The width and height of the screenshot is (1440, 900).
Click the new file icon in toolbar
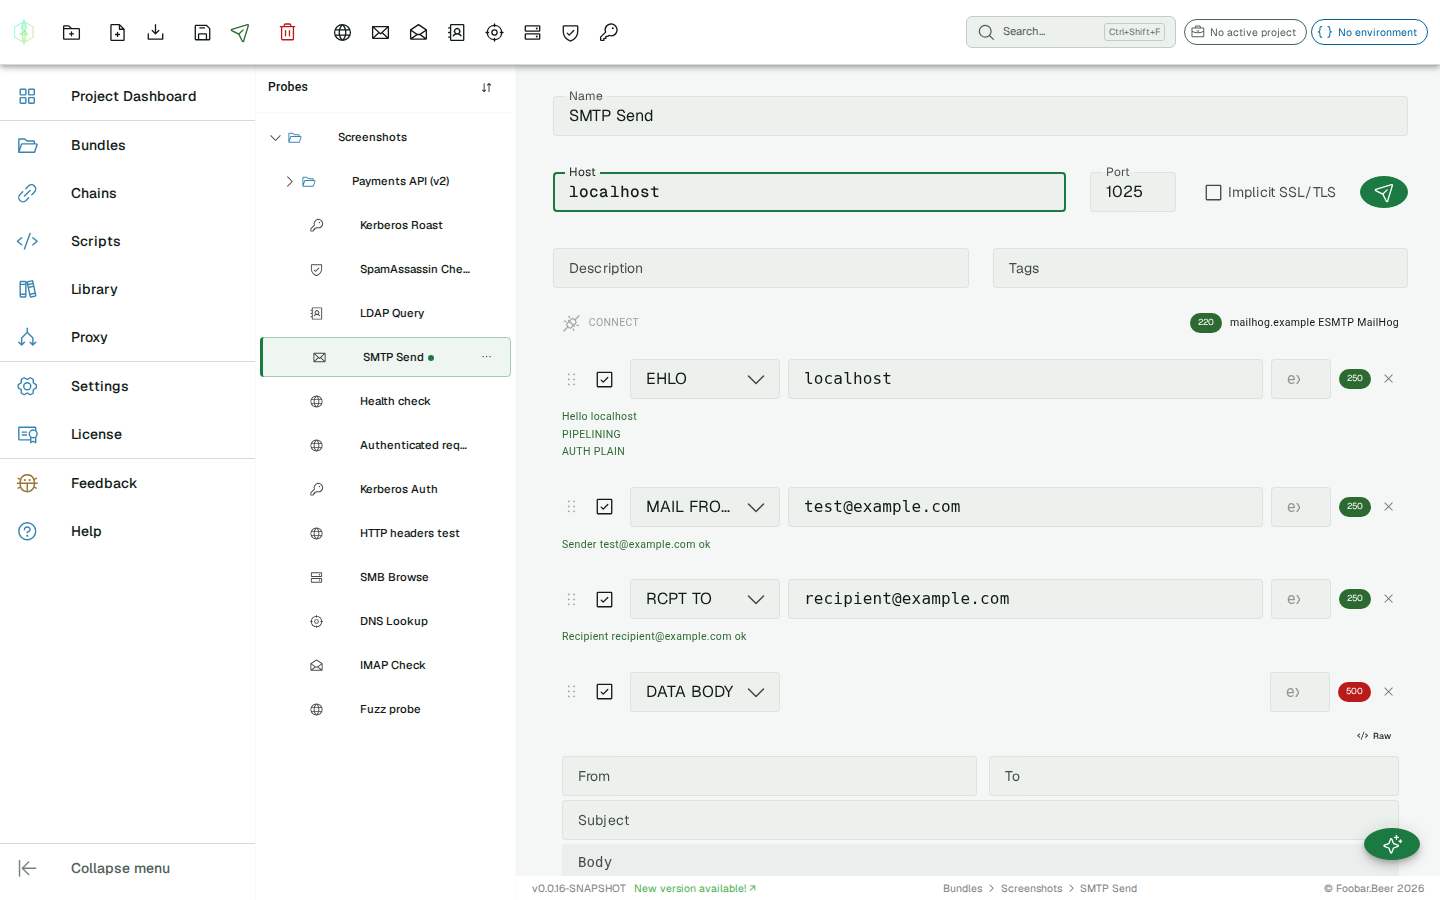tap(117, 32)
